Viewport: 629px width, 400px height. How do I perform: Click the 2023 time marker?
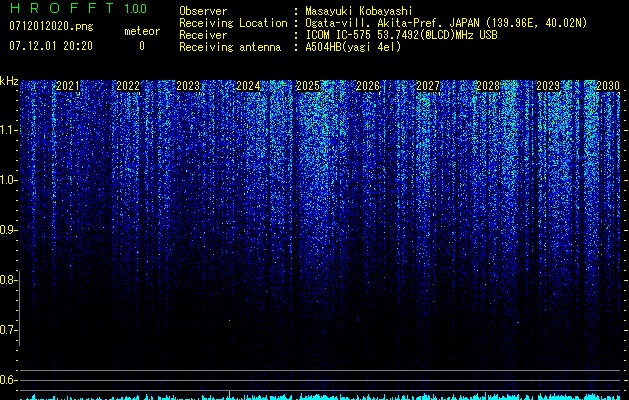188,86
